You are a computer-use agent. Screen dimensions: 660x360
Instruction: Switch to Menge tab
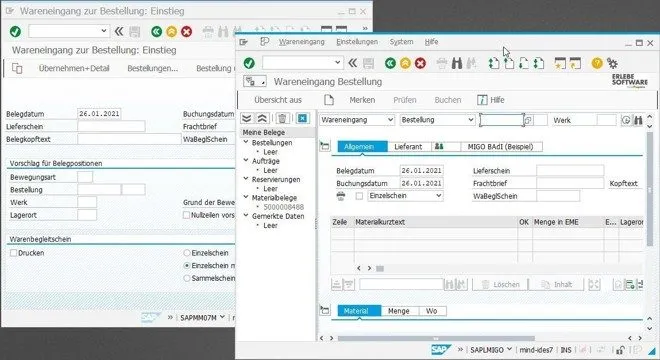click(399, 311)
